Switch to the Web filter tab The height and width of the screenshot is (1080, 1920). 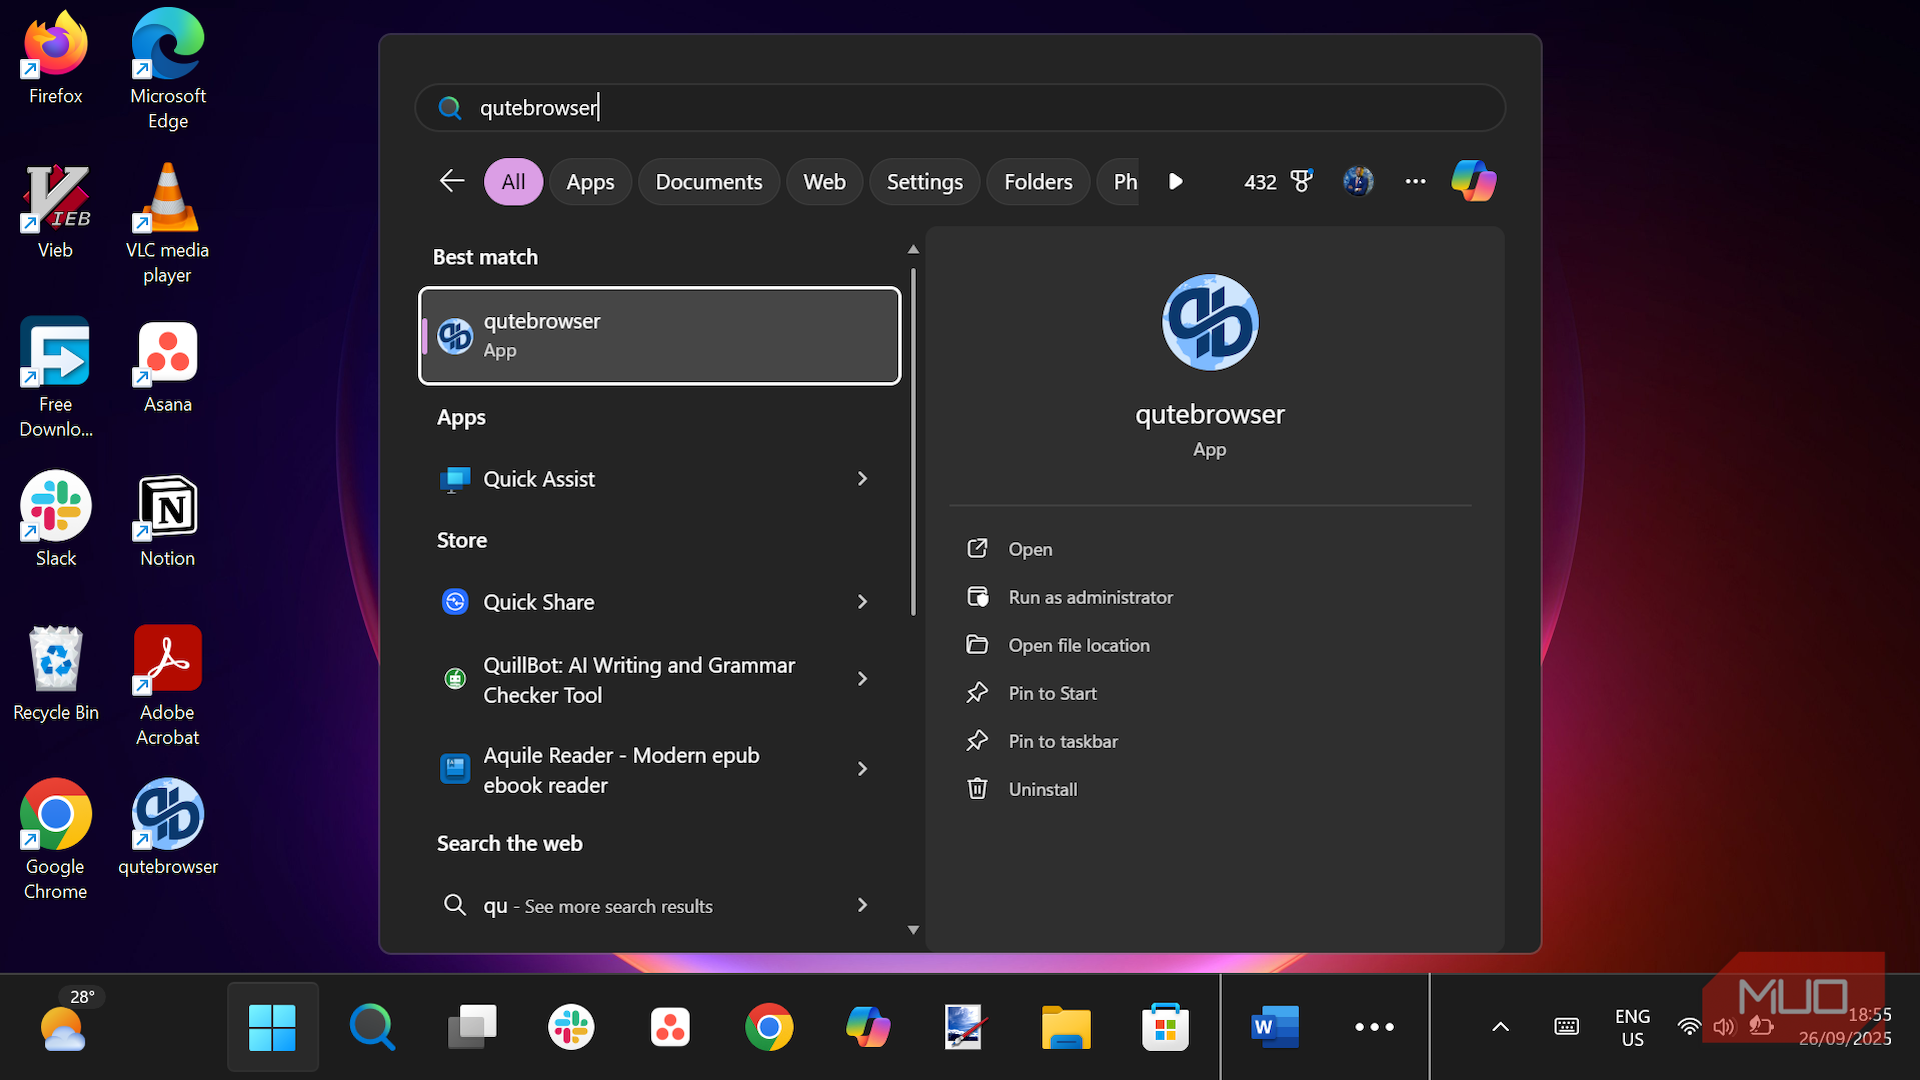pos(824,181)
